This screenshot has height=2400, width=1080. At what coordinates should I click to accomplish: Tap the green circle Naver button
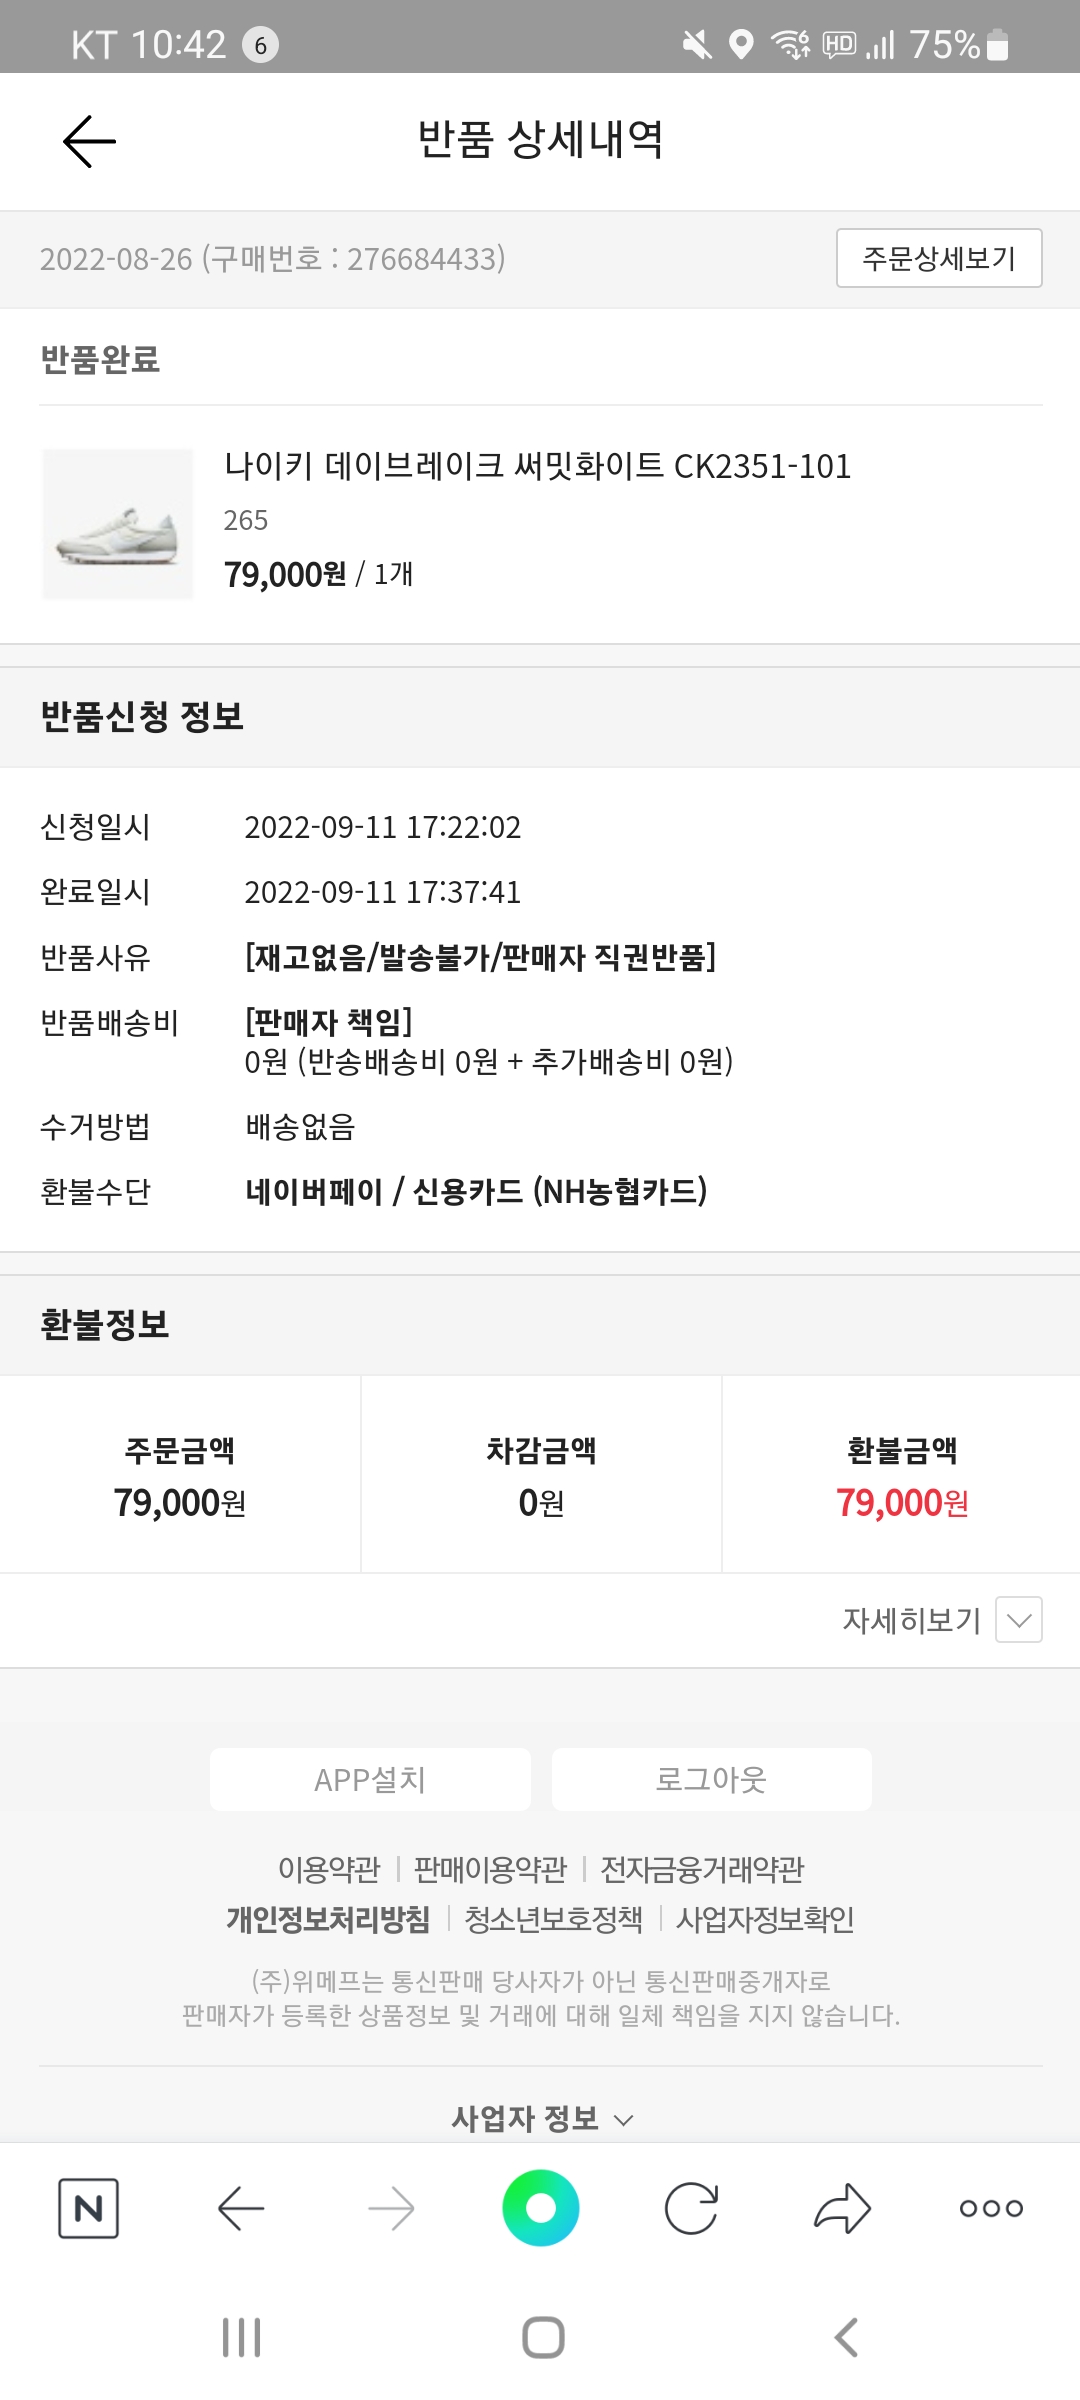(540, 2207)
